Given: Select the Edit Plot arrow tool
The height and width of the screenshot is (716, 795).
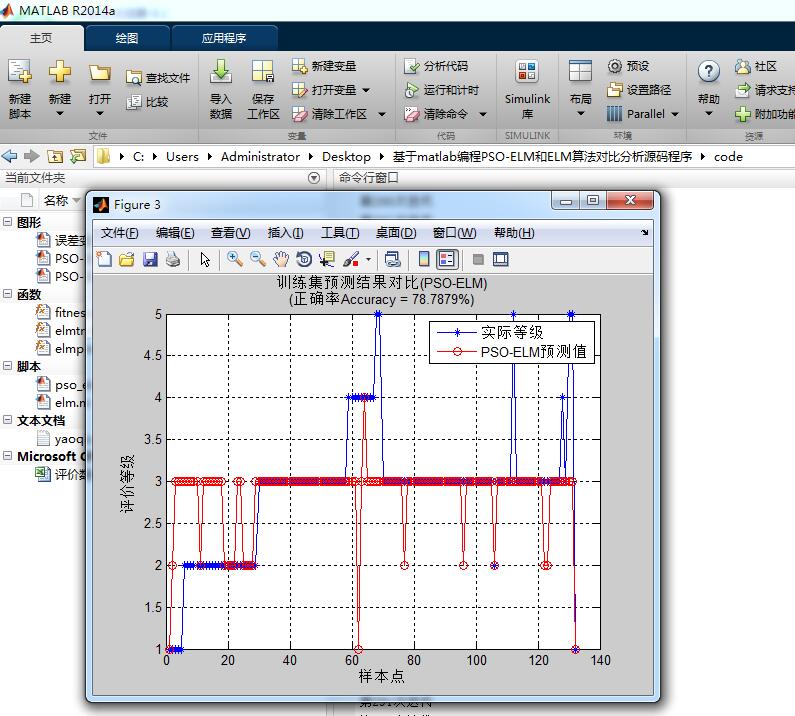Looking at the screenshot, I should (x=205, y=259).
